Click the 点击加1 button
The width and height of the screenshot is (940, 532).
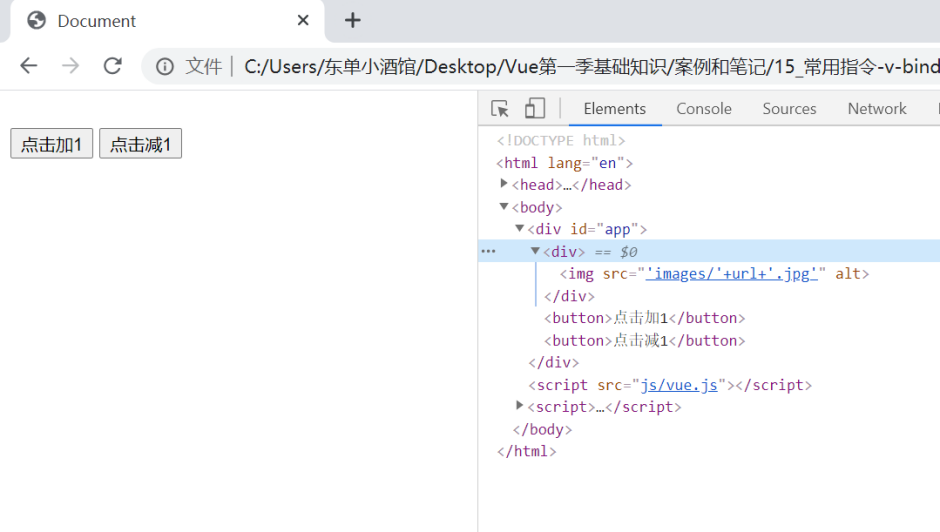click(52, 144)
